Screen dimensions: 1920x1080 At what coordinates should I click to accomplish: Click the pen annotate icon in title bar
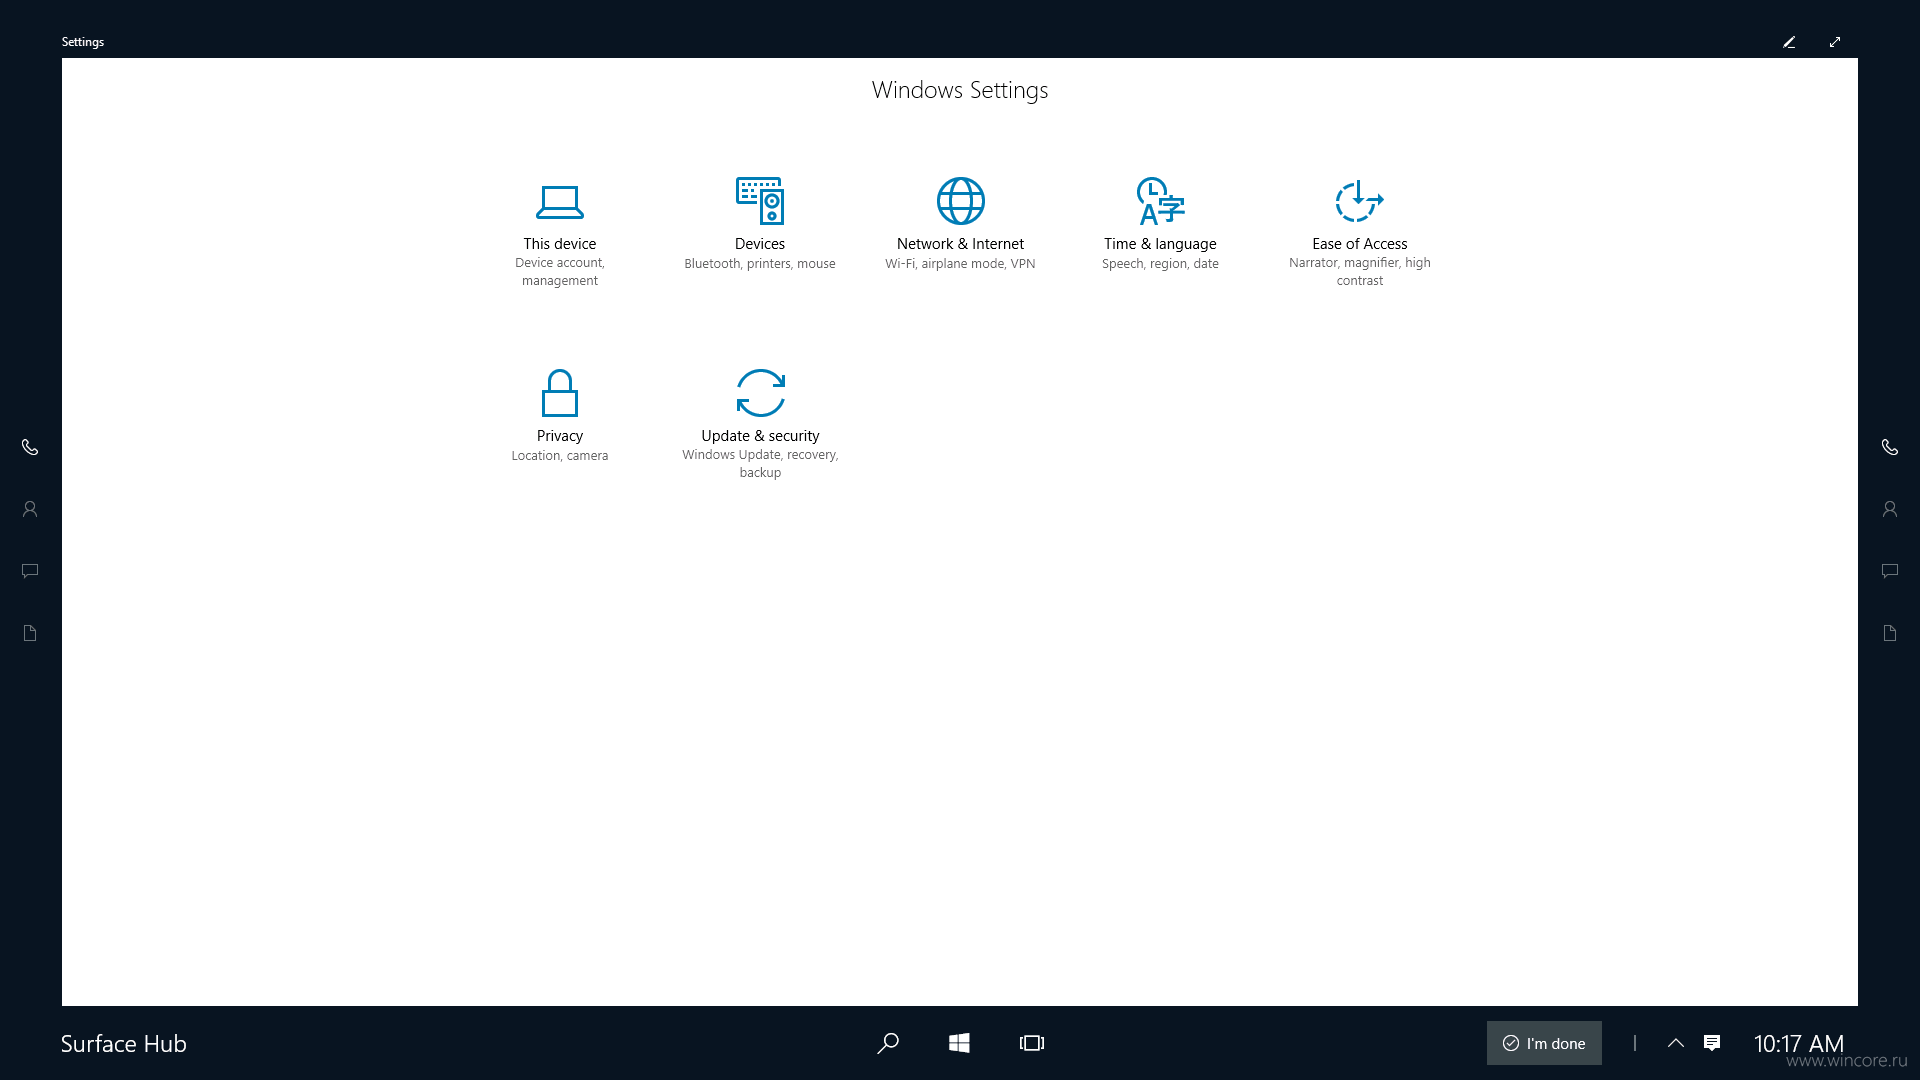pyautogui.click(x=1789, y=42)
